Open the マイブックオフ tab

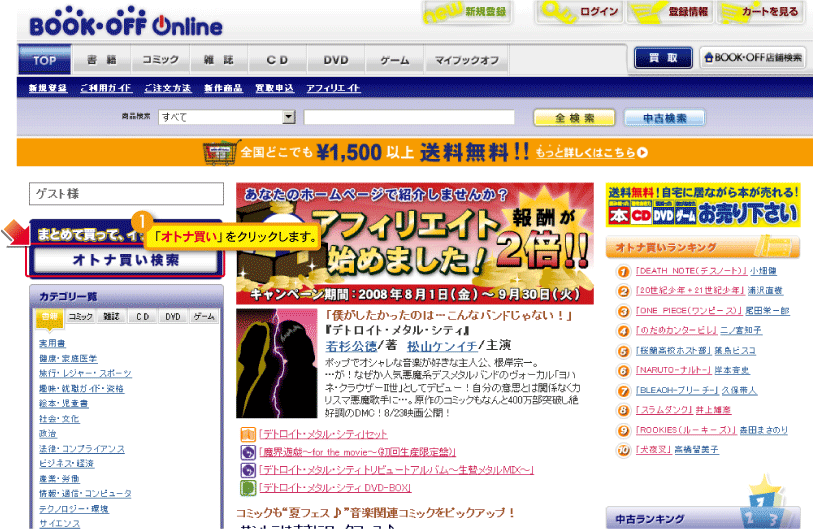point(466,60)
